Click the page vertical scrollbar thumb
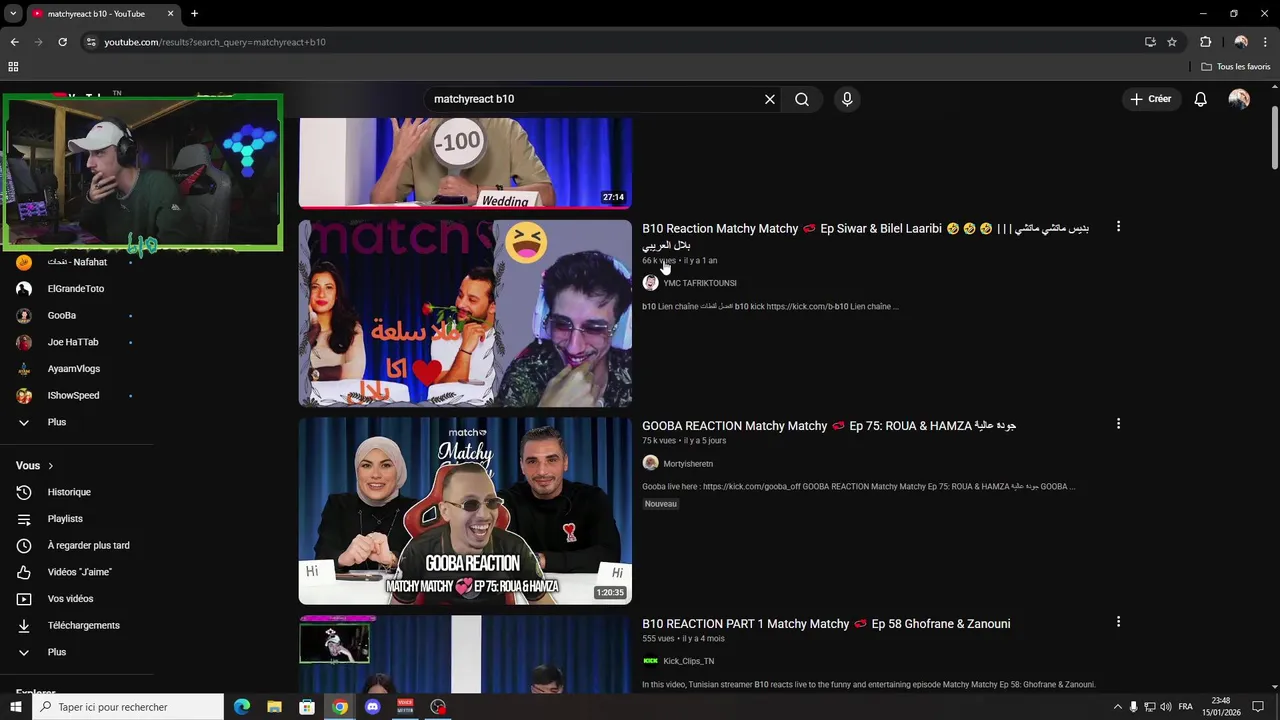The height and width of the screenshot is (720, 1280). coord(1274,137)
